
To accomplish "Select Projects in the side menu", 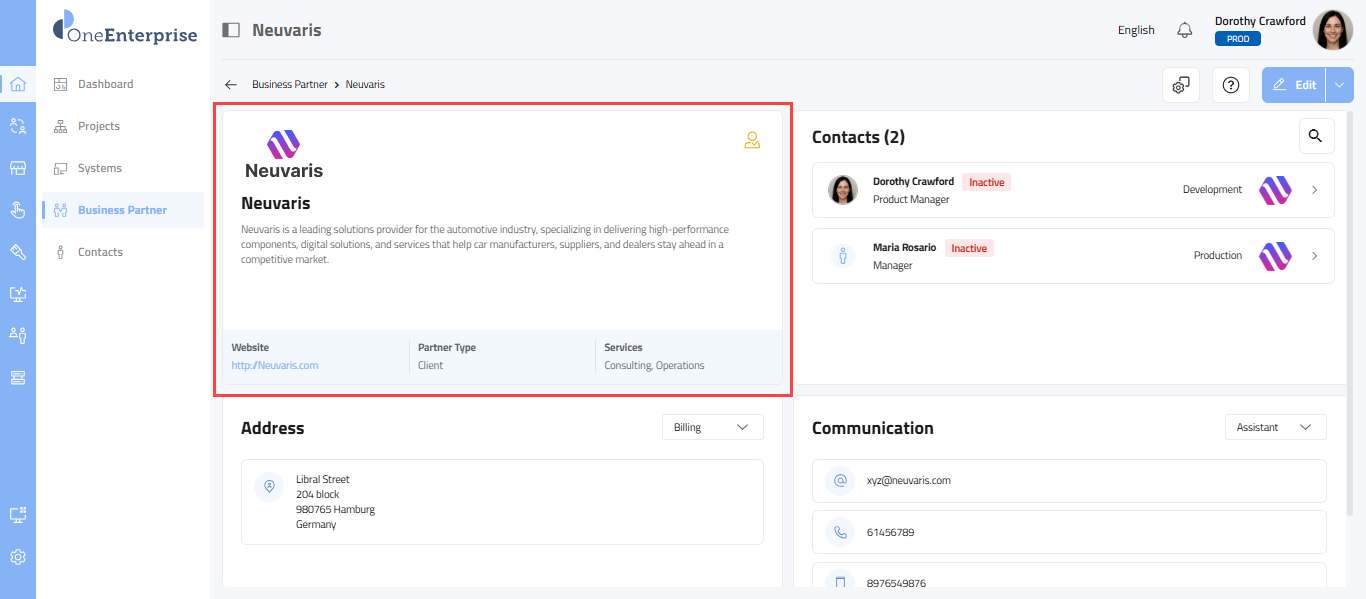I will click(99, 126).
